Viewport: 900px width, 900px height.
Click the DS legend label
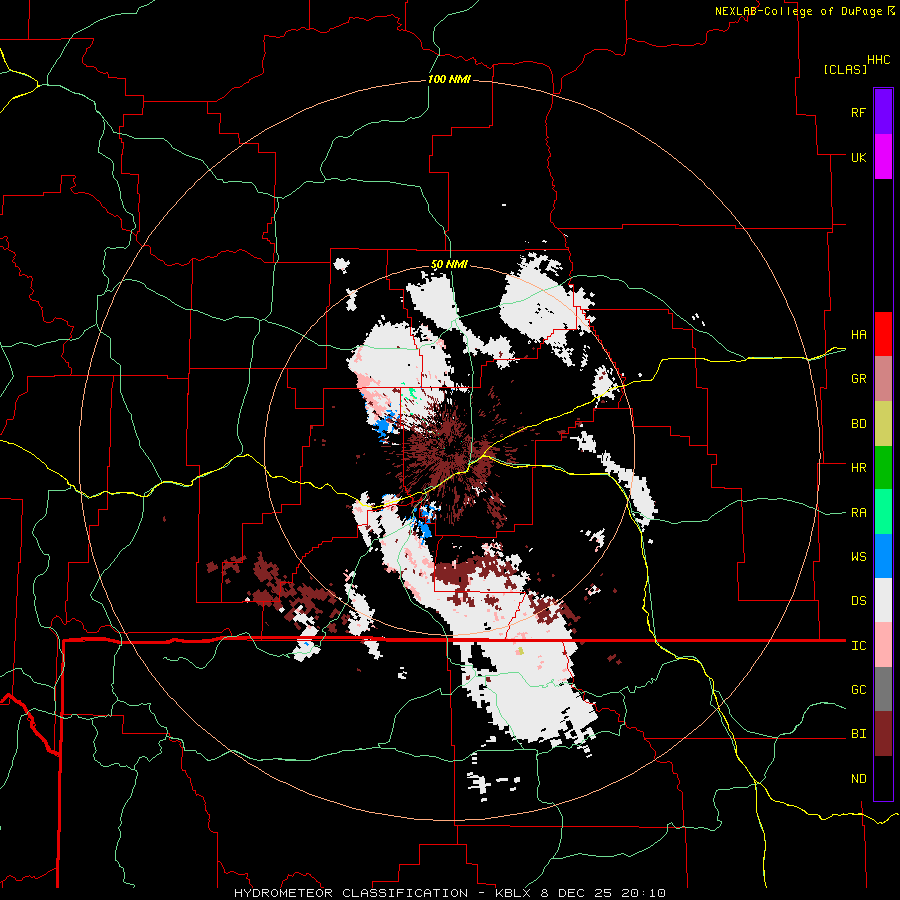[x=858, y=601]
